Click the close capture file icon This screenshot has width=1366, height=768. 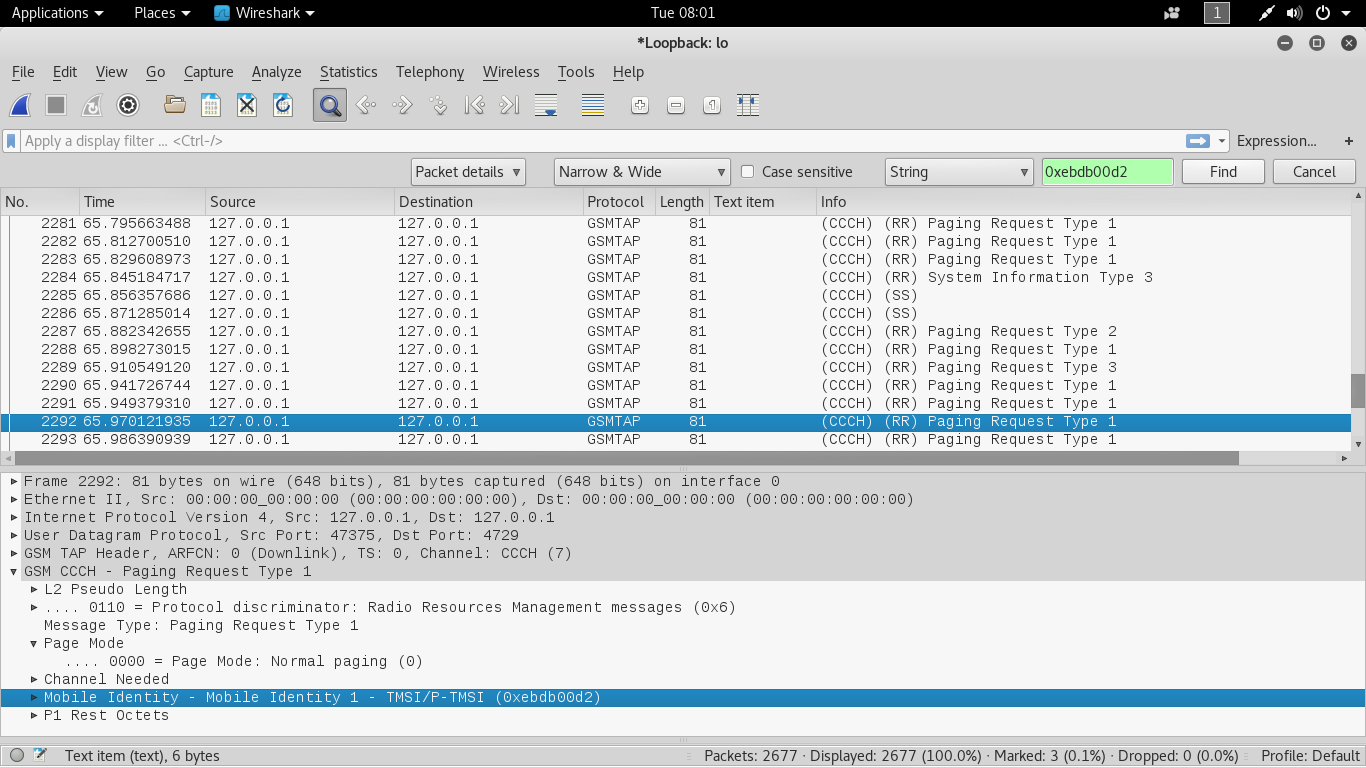point(247,105)
